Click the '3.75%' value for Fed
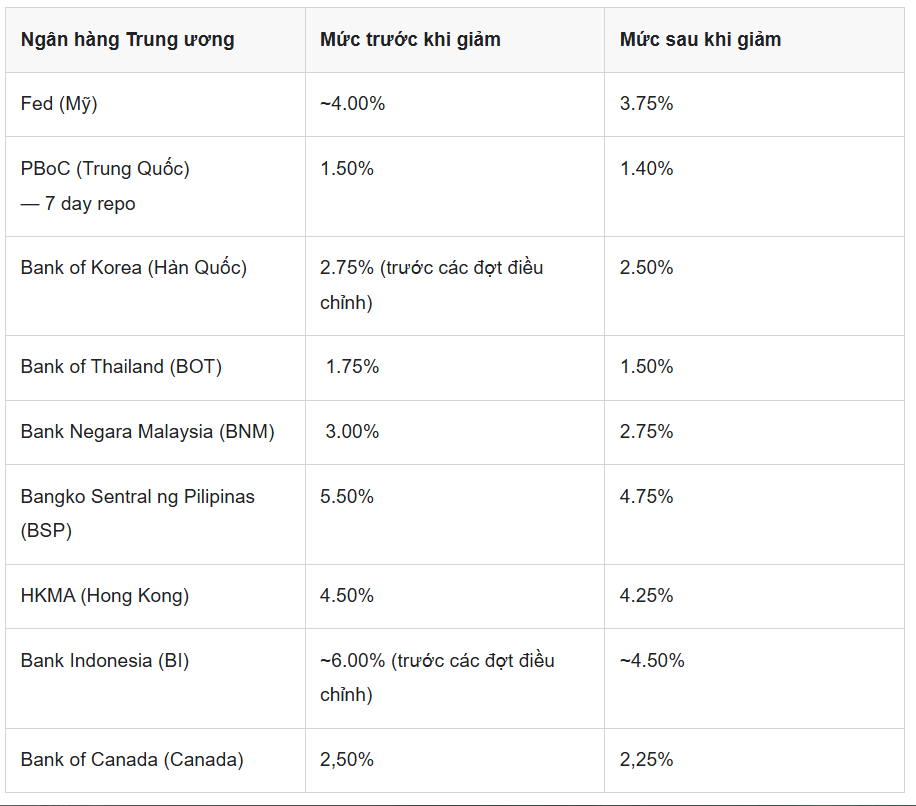 646,104
